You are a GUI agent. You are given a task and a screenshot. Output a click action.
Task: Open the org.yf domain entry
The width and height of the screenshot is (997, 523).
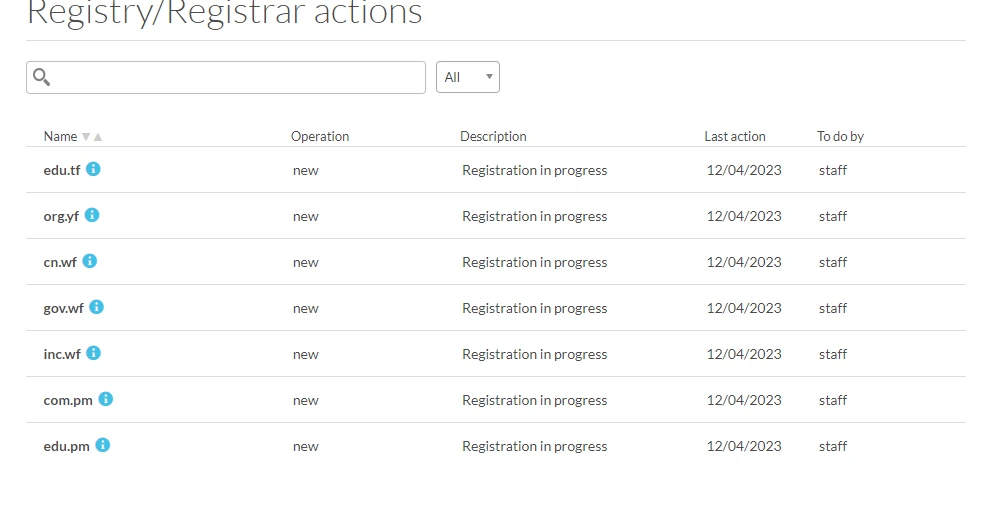[x=61, y=216]
